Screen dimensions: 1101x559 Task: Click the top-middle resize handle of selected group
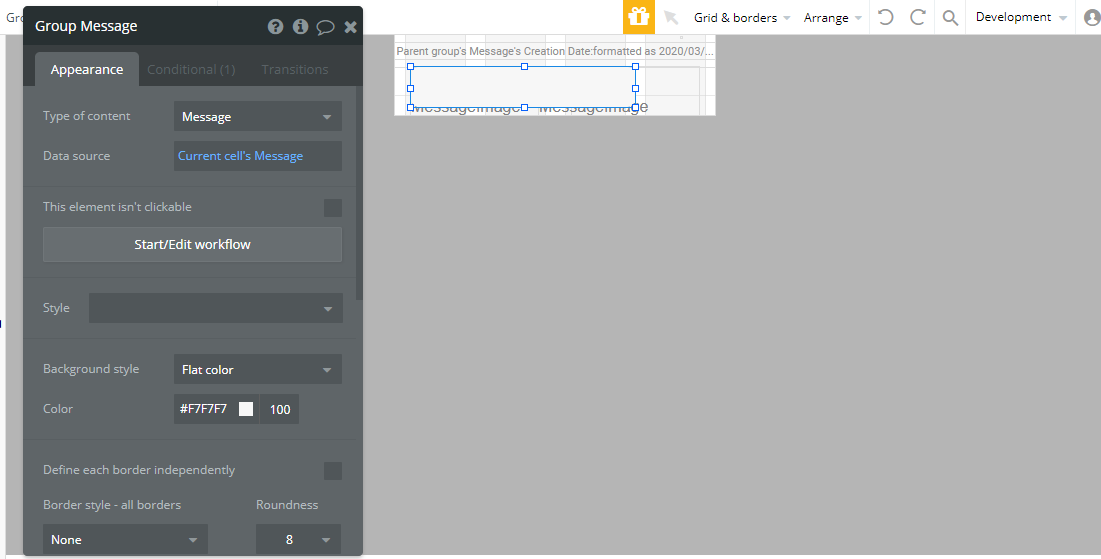click(x=524, y=67)
